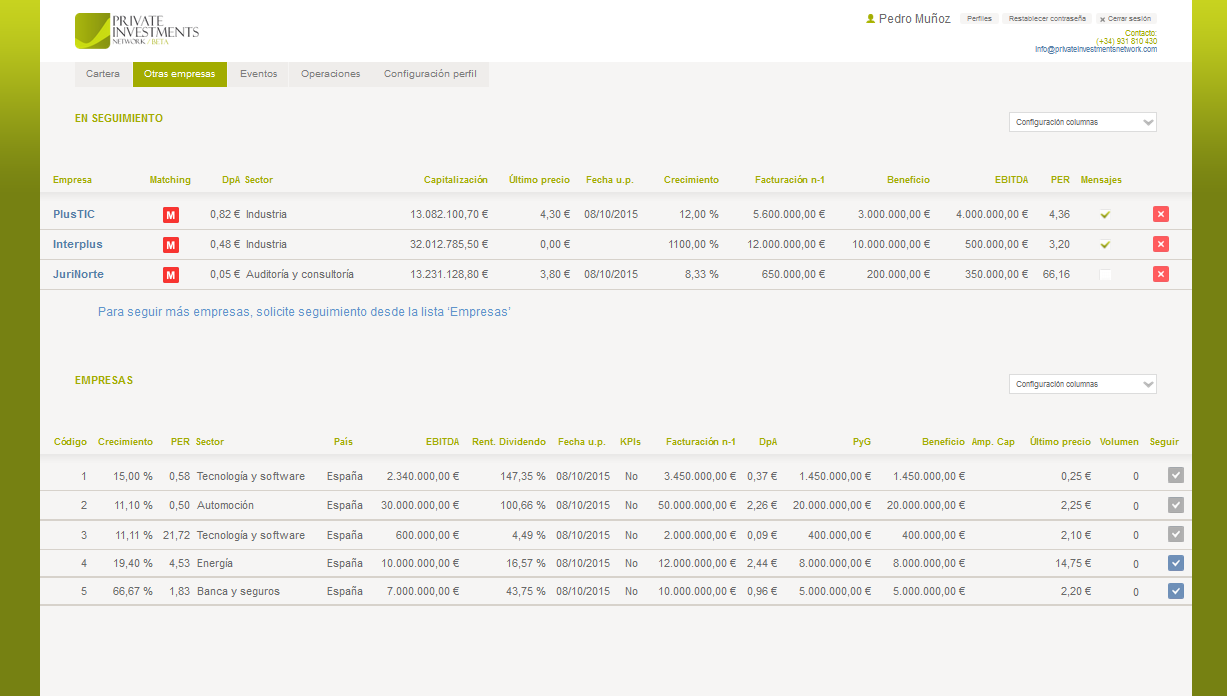1227x696 pixels.
Task: Open the Perfiles menu near the username
Action: 979,19
